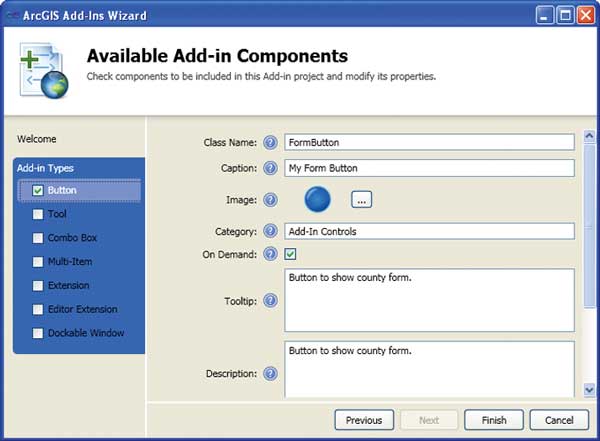This screenshot has width=600, height=441.
Task: Click into the Caption field
Action: pos(429,168)
